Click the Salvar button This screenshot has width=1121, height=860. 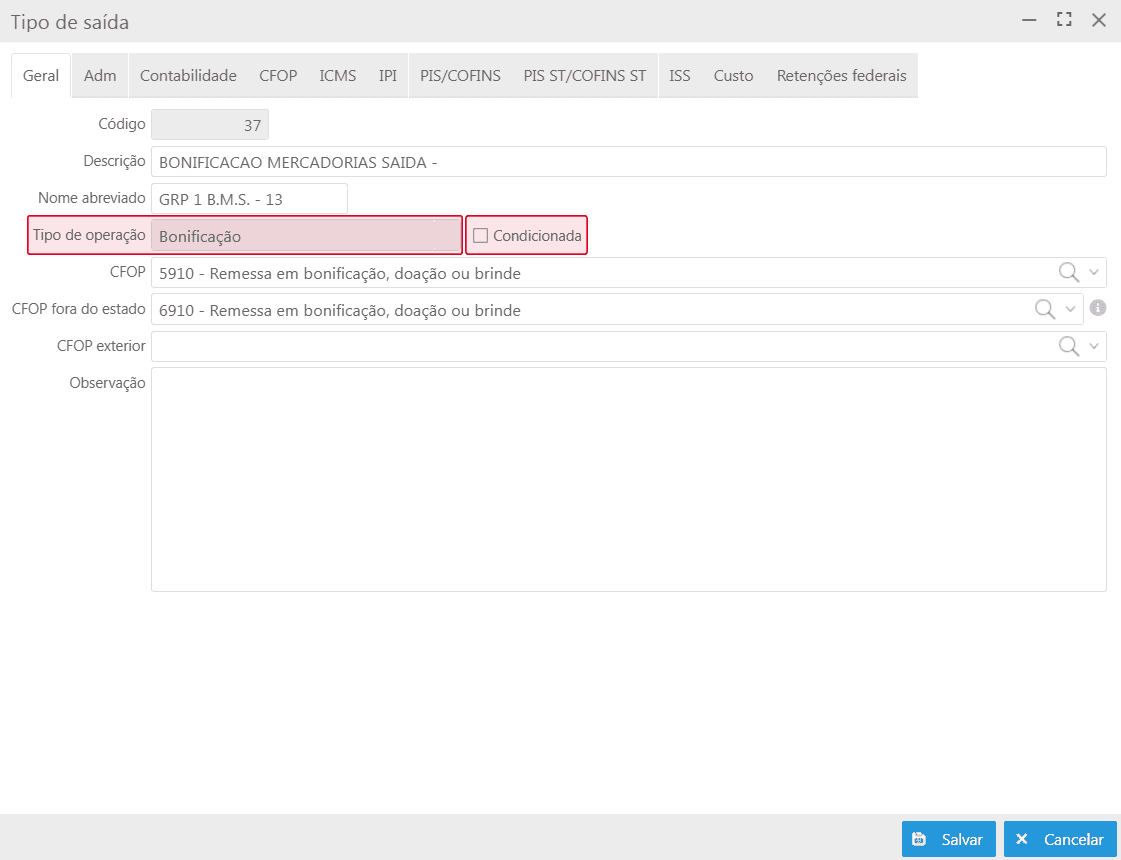[948, 839]
